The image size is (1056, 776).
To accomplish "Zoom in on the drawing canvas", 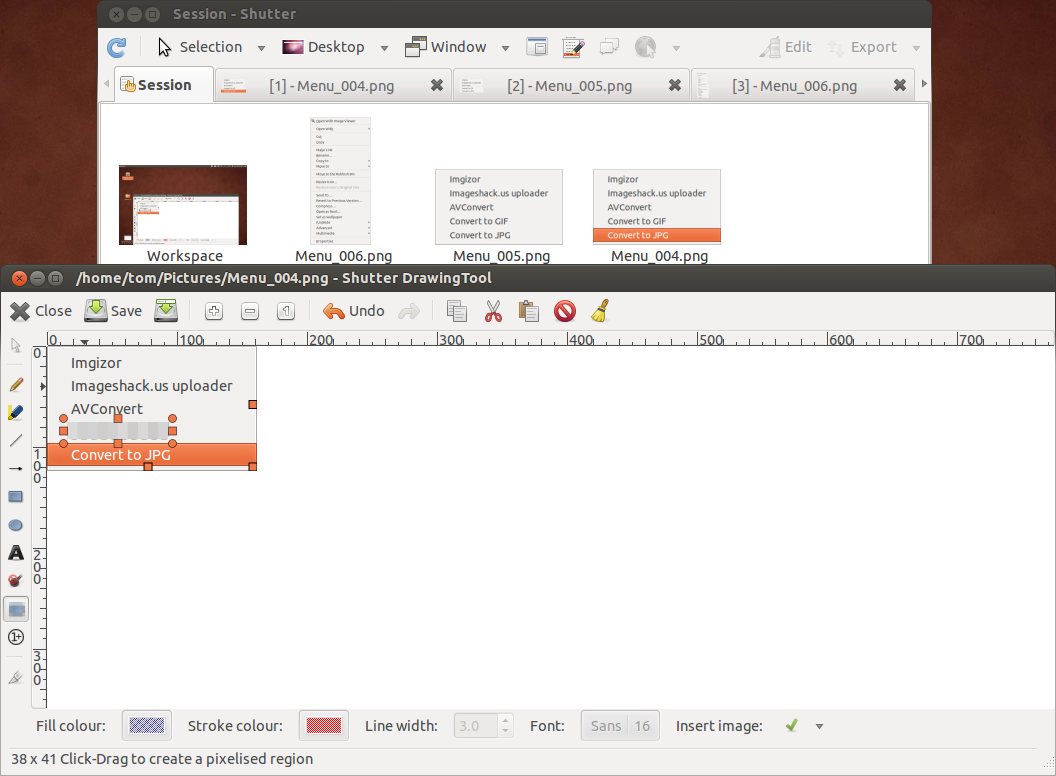I will [x=213, y=311].
